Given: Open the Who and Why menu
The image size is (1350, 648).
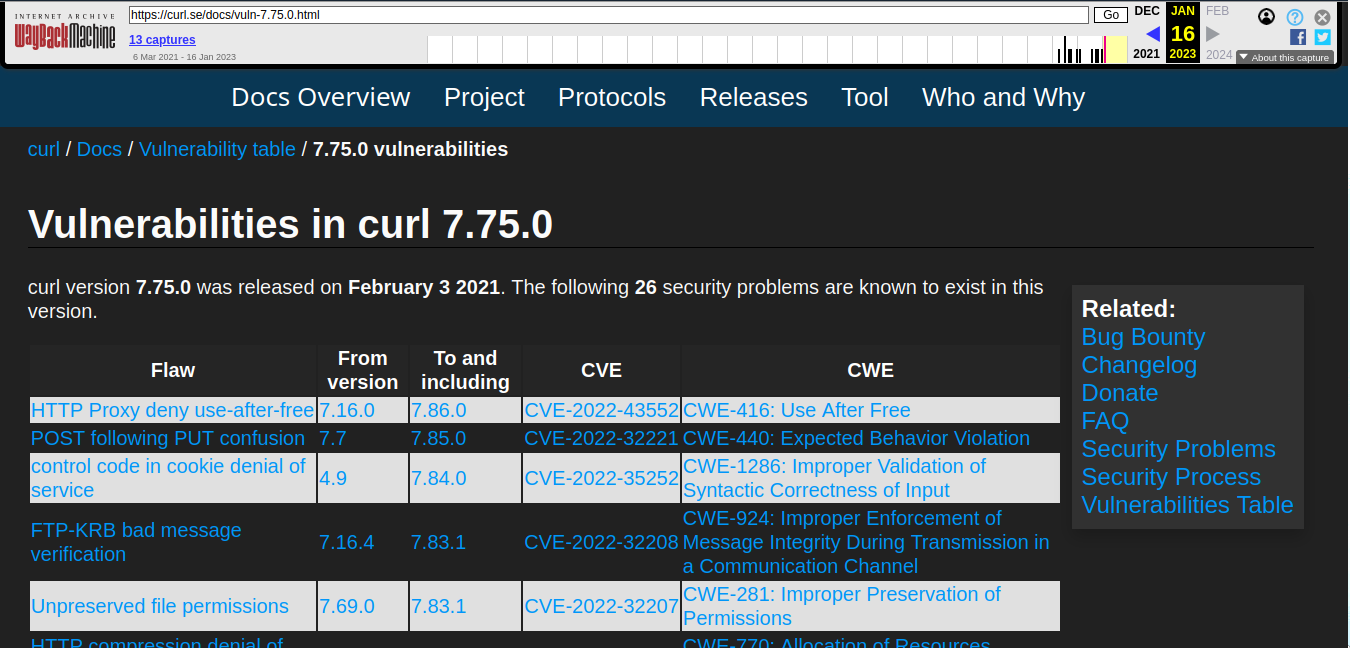Looking at the screenshot, I should pyautogui.click(x=1003, y=97).
